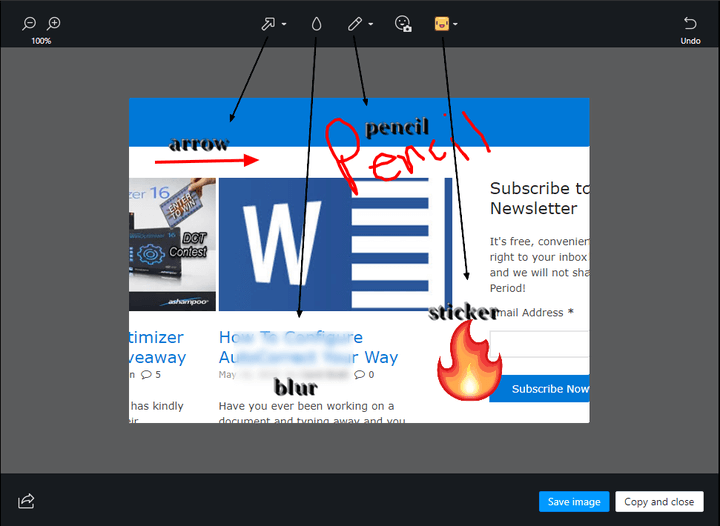The image size is (720, 526).
Task: Open the sticker options dropdown
Action: coord(455,24)
